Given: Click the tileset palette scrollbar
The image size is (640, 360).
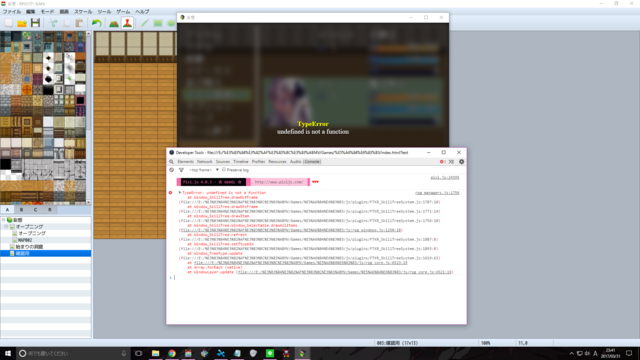Looking at the screenshot, I should 89,118.
